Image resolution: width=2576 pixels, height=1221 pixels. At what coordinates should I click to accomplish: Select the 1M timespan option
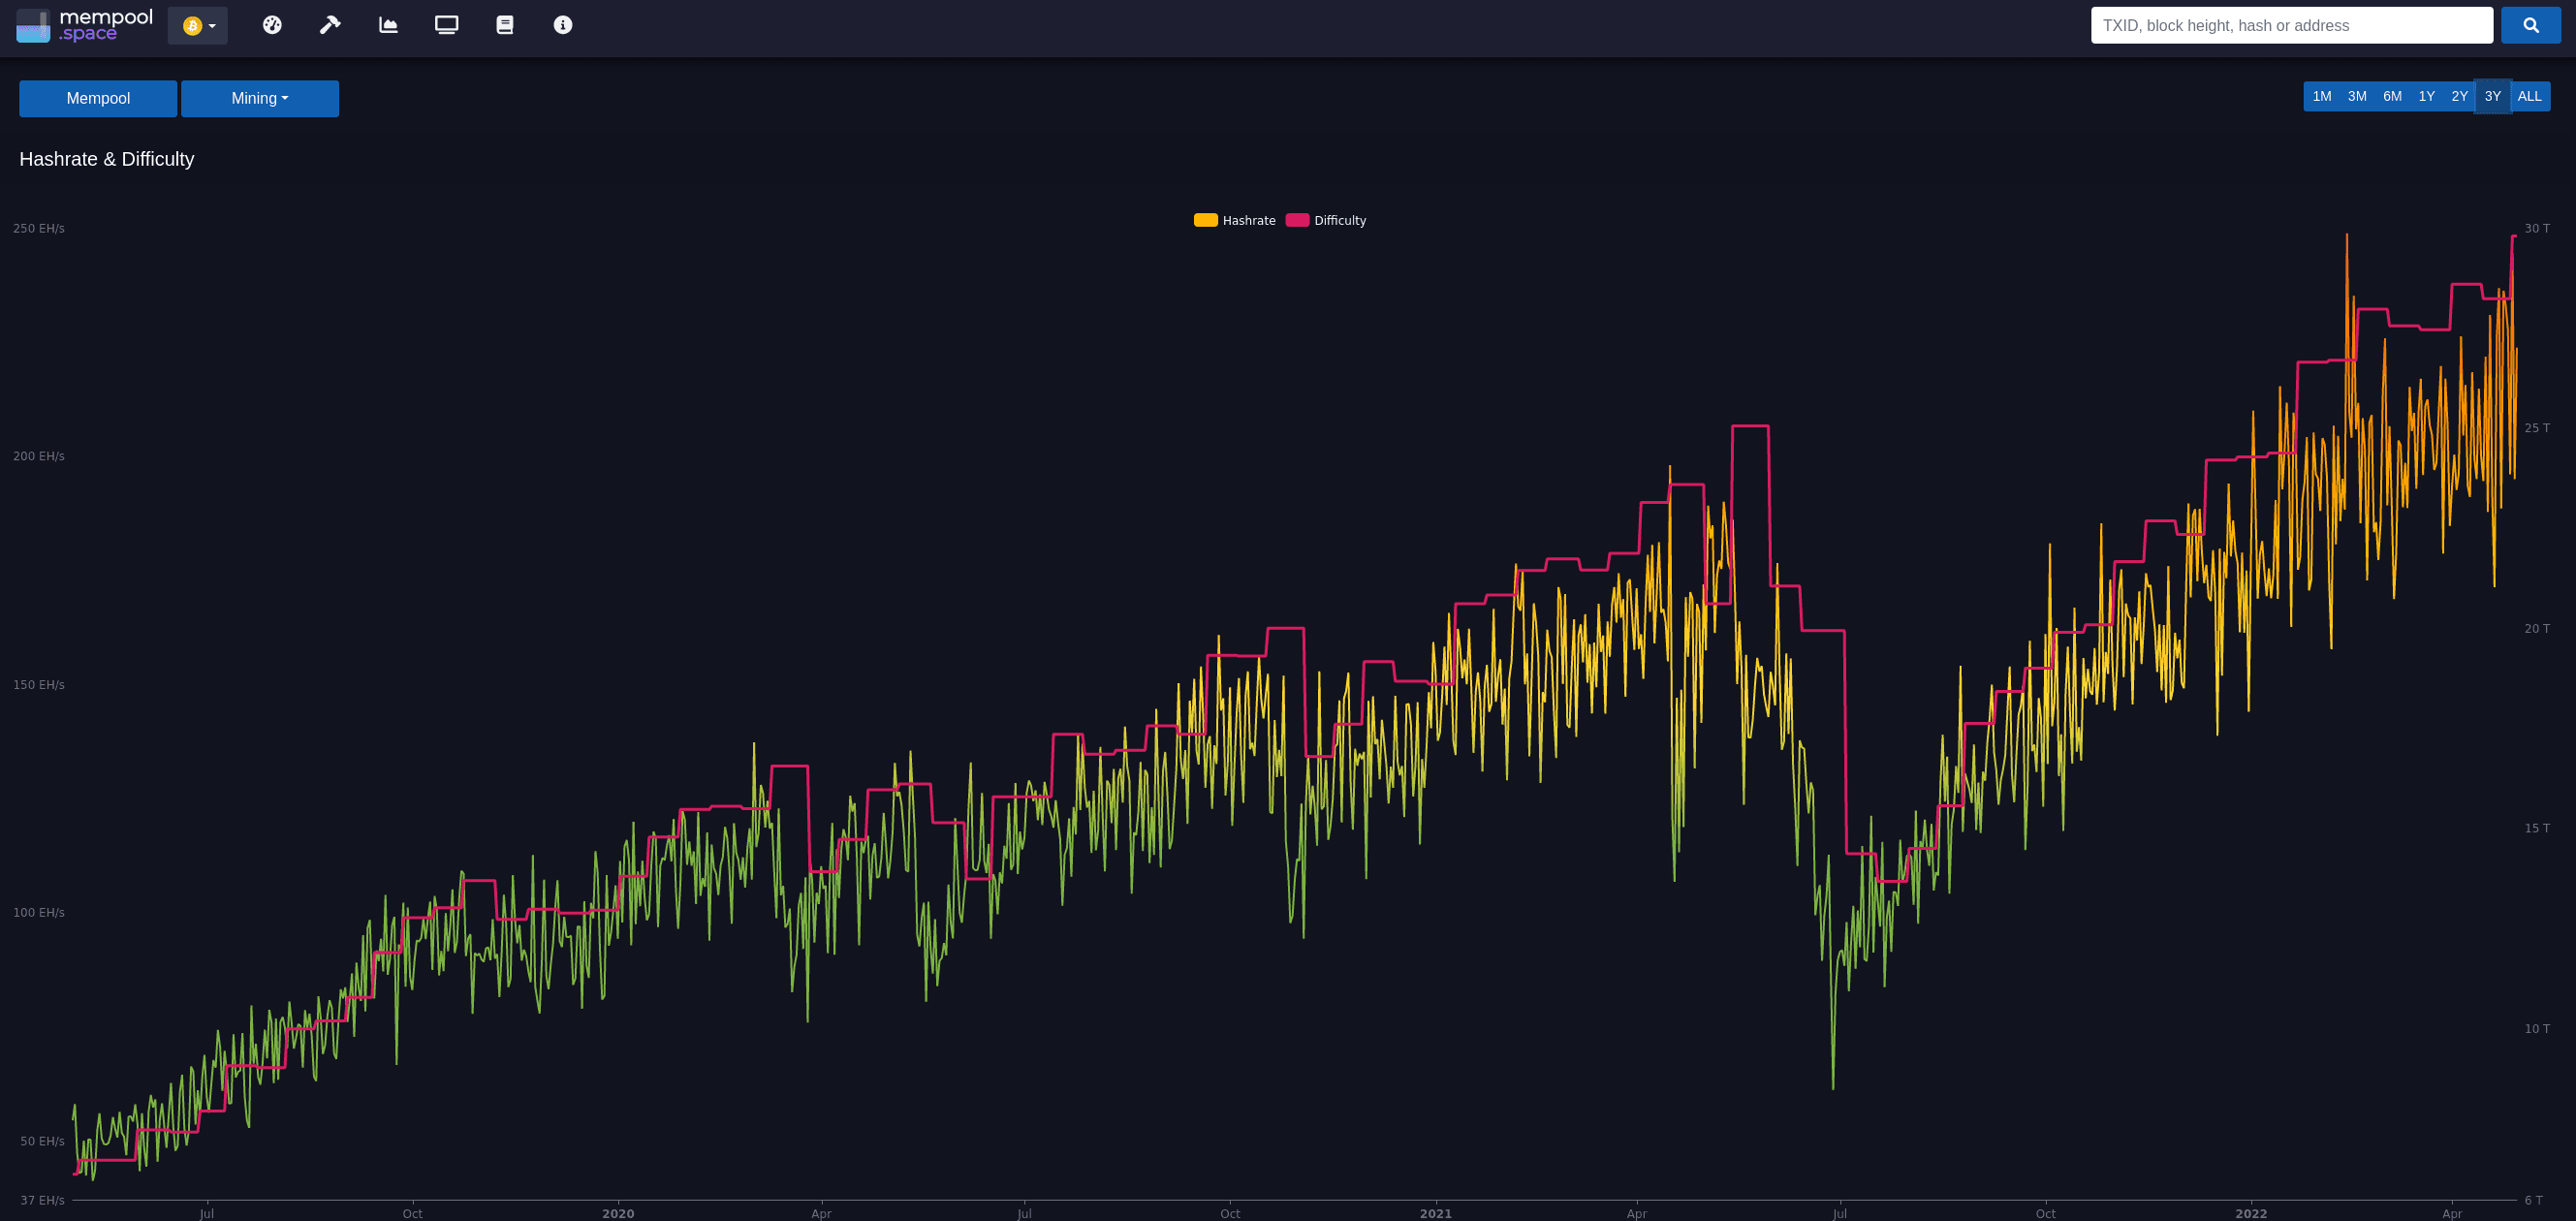[x=2321, y=96]
